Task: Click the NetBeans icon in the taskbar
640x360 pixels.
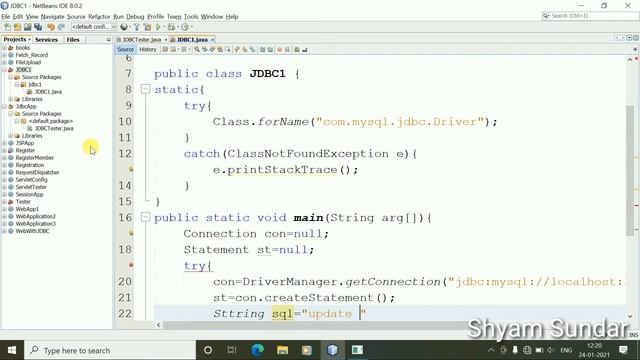Action: click(332, 350)
